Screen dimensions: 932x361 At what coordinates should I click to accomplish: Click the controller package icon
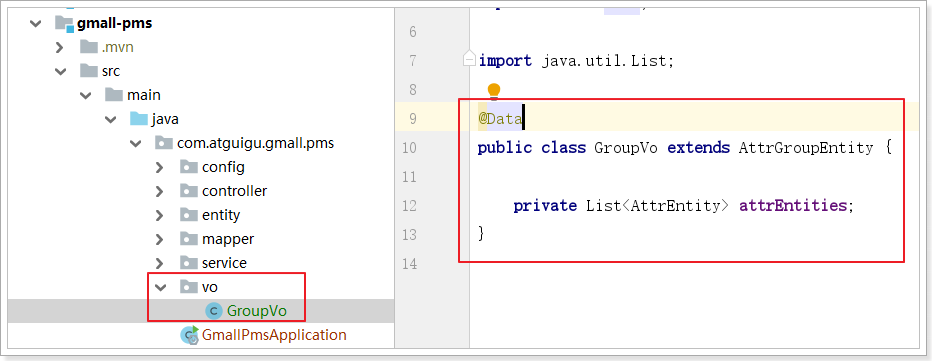[188, 191]
